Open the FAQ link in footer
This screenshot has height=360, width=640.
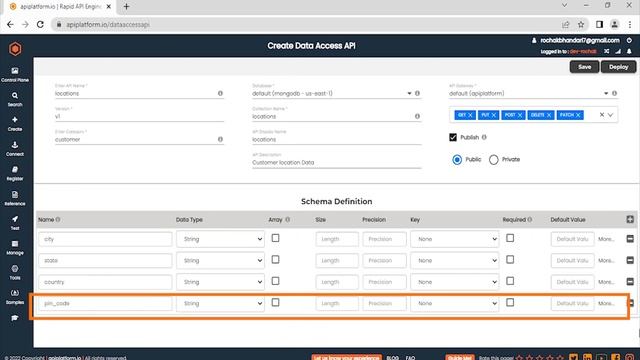[410, 358]
